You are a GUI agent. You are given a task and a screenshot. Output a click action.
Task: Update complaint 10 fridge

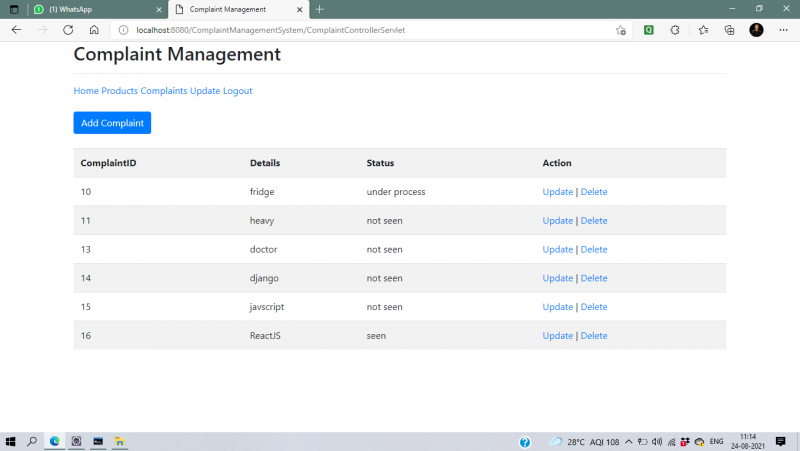pos(558,192)
